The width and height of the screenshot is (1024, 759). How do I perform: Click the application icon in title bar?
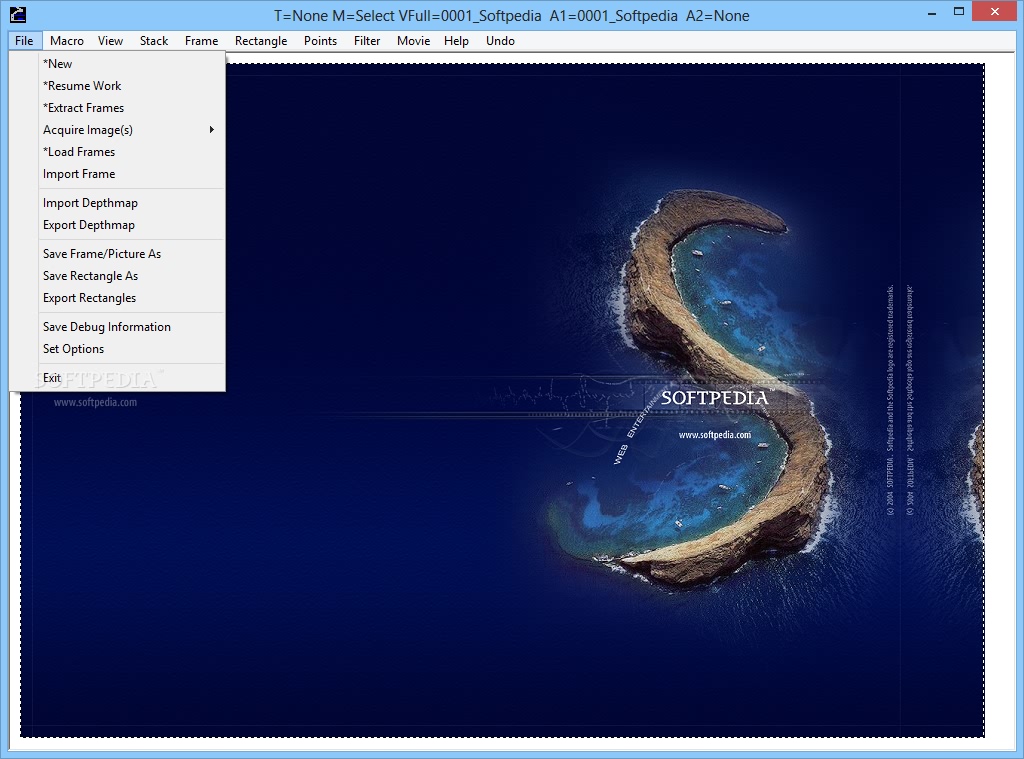click(x=18, y=14)
